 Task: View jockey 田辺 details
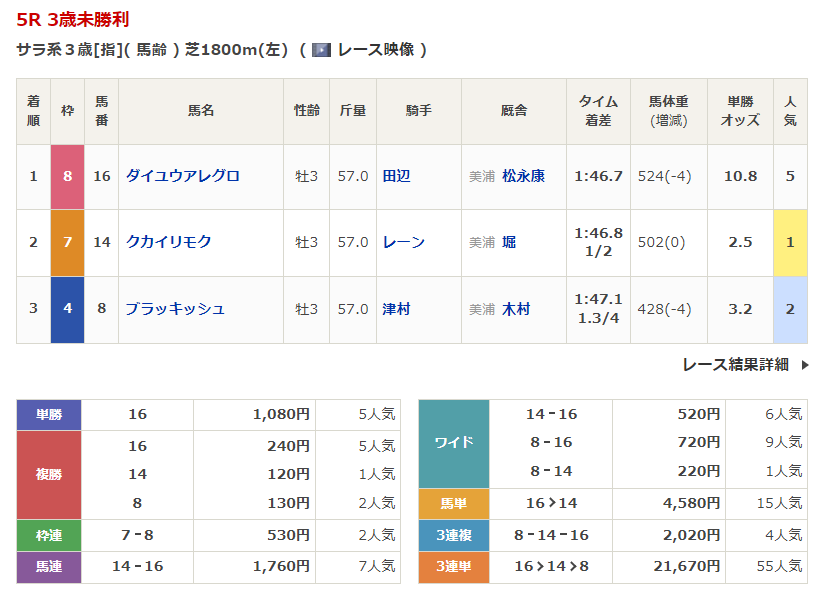tap(396, 176)
